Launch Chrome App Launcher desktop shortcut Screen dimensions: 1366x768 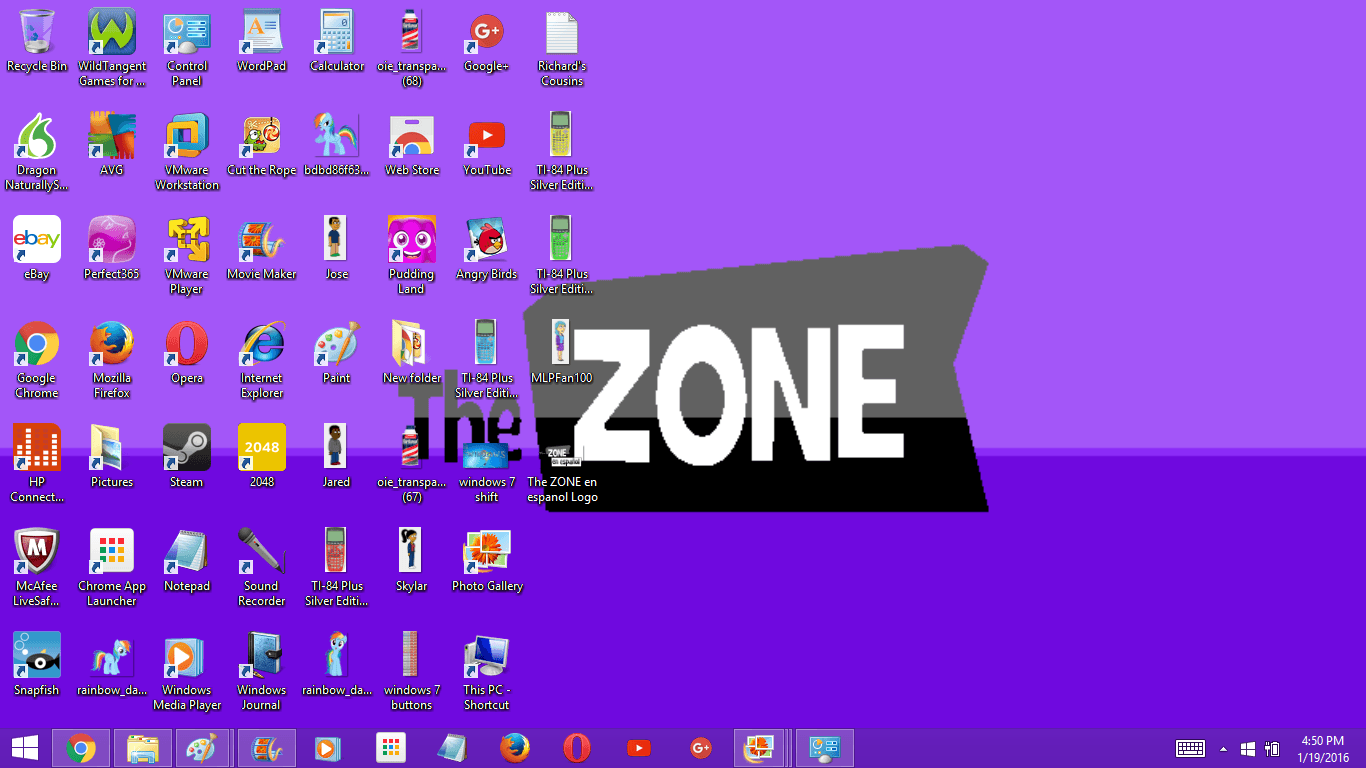coord(112,569)
